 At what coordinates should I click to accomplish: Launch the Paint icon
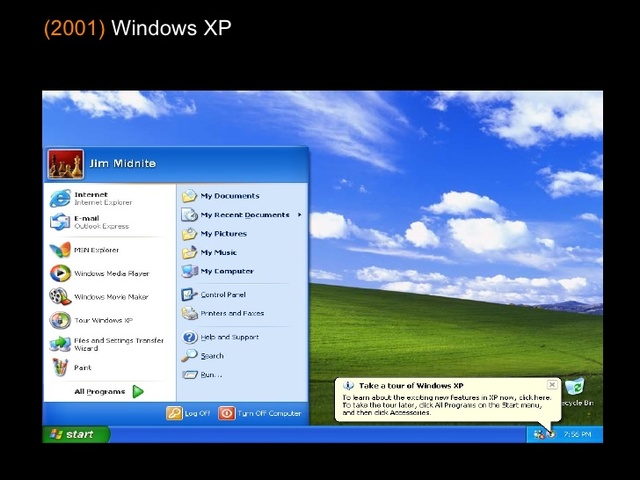click(x=60, y=367)
